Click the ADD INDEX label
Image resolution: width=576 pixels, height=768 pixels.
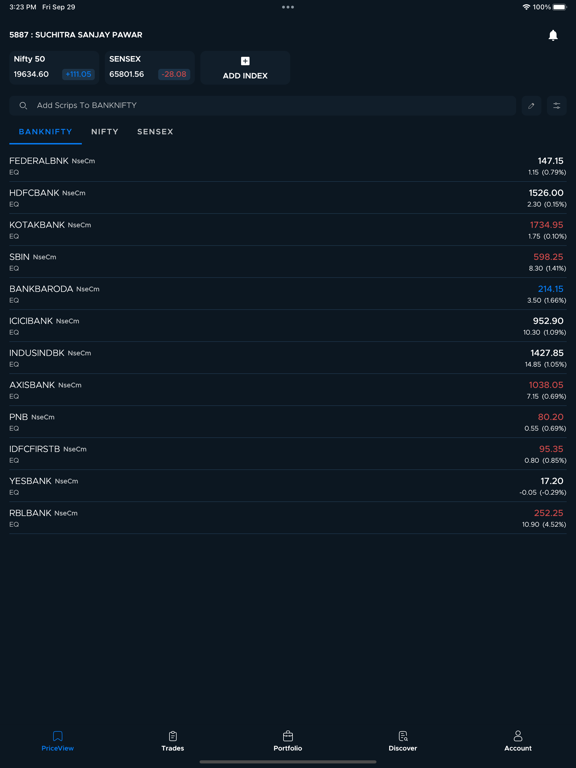(245, 76)
